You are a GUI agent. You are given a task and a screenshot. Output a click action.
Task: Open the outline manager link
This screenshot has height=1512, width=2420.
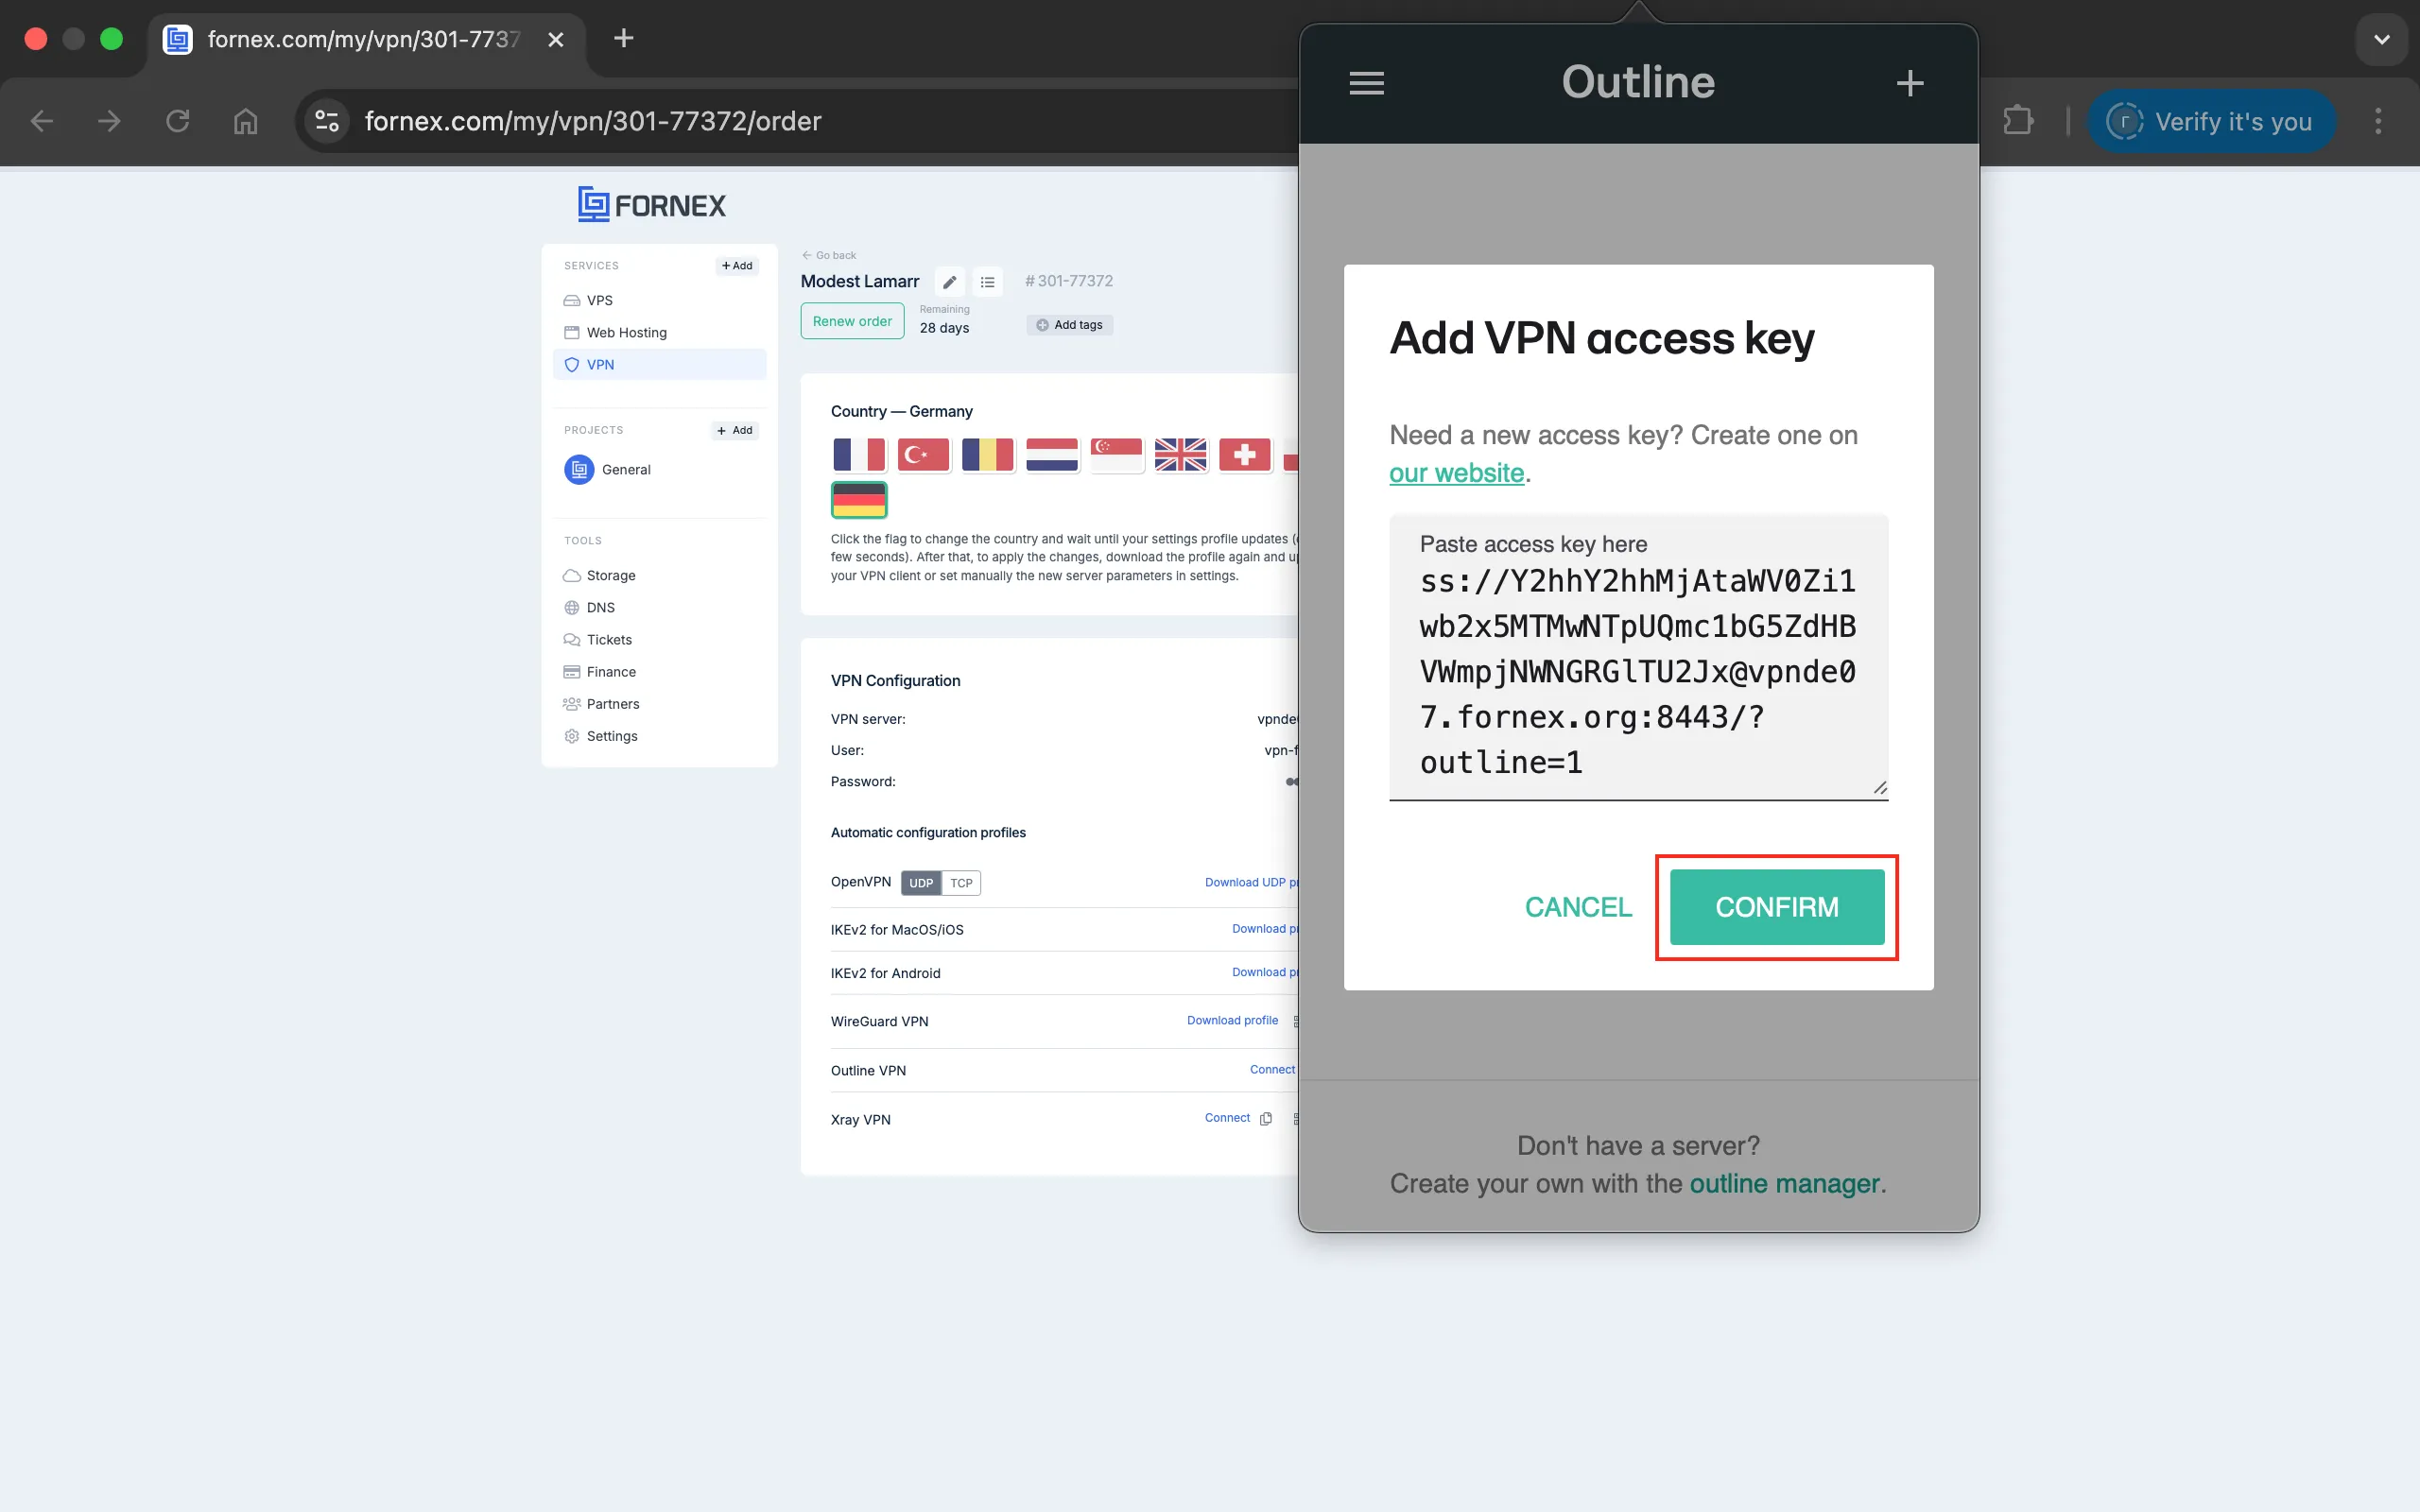pyautogui.click(x=1784, y=1183)
